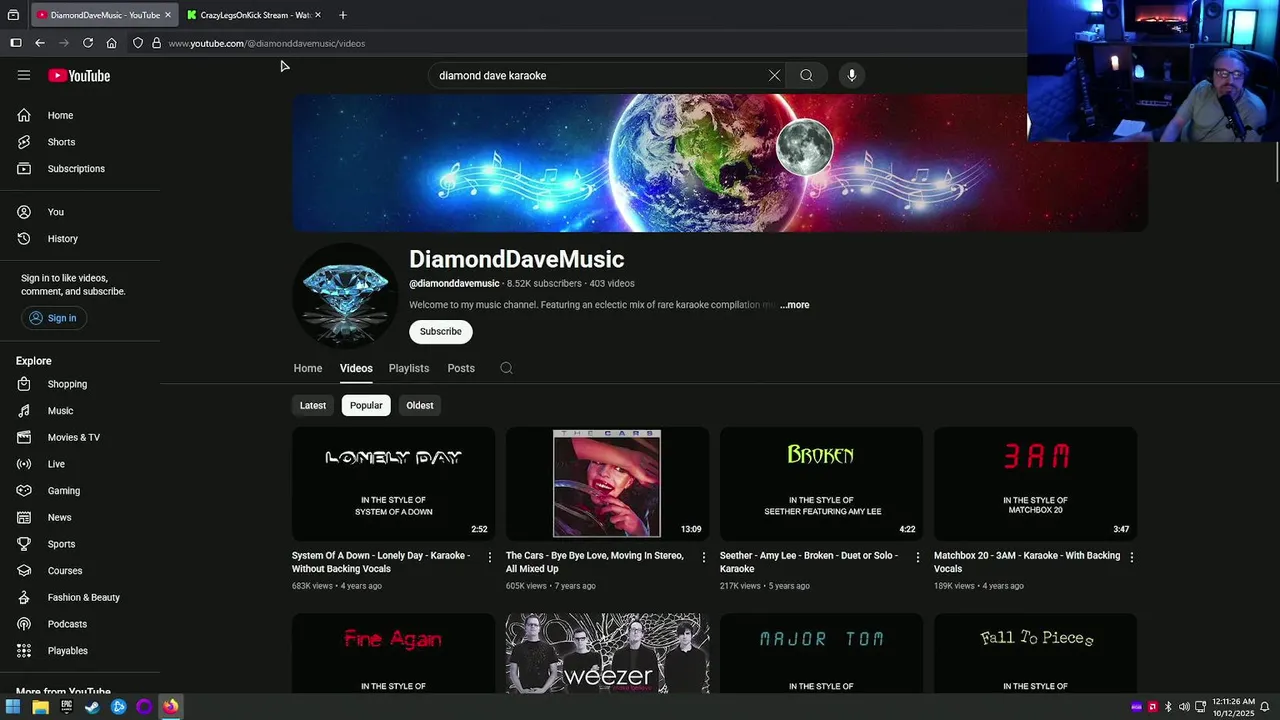Open The Cars Bye Bye Love title
Screen dimensions: 1280x720
595,562
